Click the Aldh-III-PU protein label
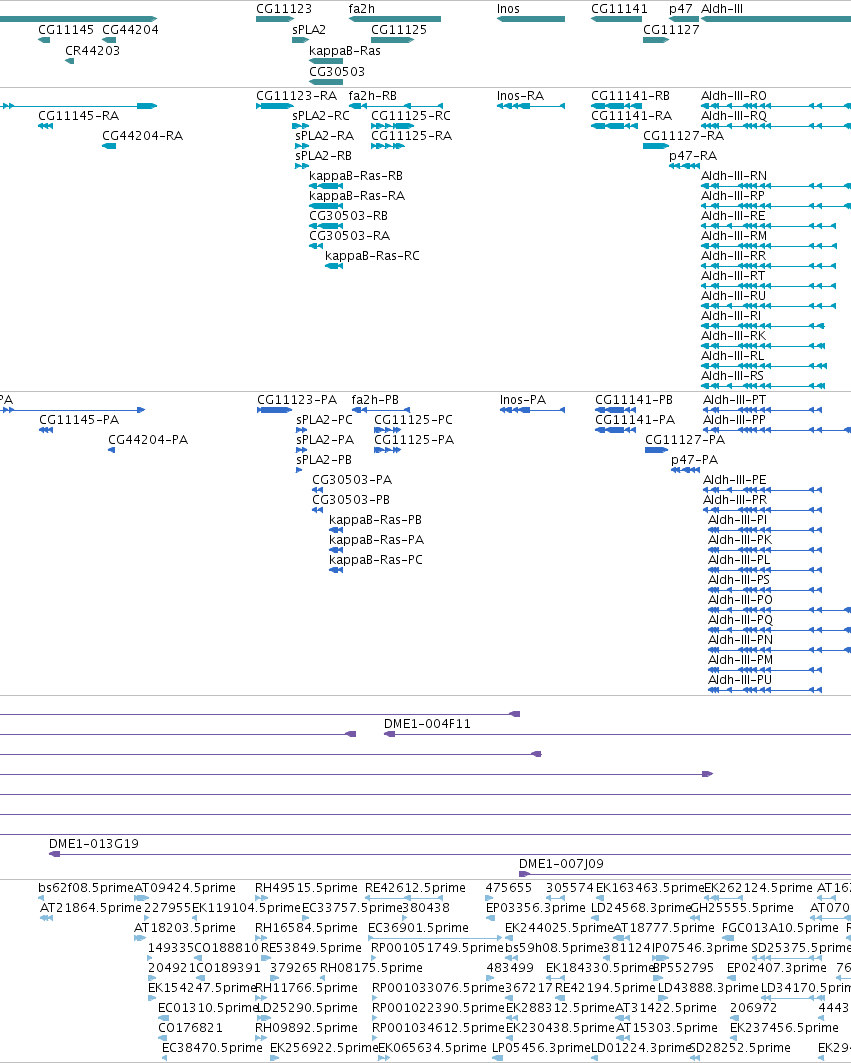 coord(740,680)
